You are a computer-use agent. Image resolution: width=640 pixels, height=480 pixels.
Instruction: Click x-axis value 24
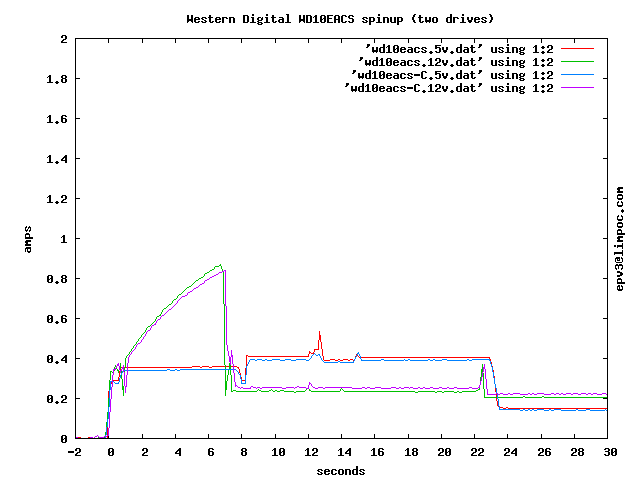tap(511, 452)
